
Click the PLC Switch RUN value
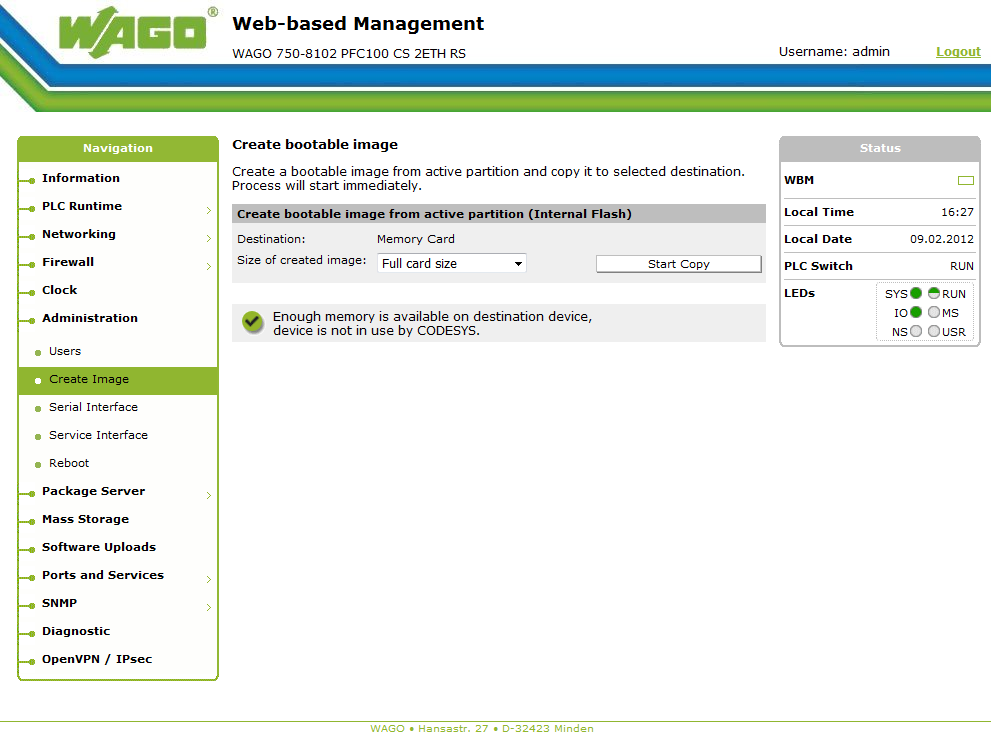point(962,266)
